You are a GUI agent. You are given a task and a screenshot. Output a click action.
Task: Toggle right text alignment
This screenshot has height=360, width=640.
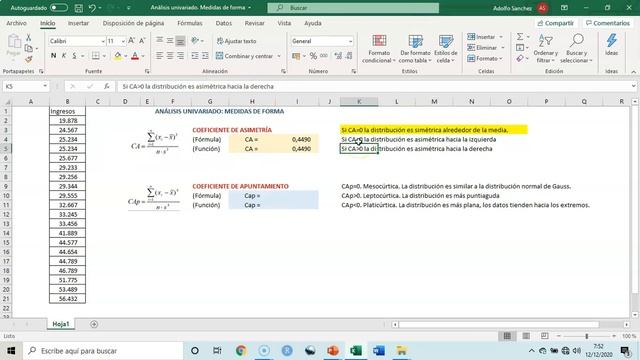coord(180,56)
